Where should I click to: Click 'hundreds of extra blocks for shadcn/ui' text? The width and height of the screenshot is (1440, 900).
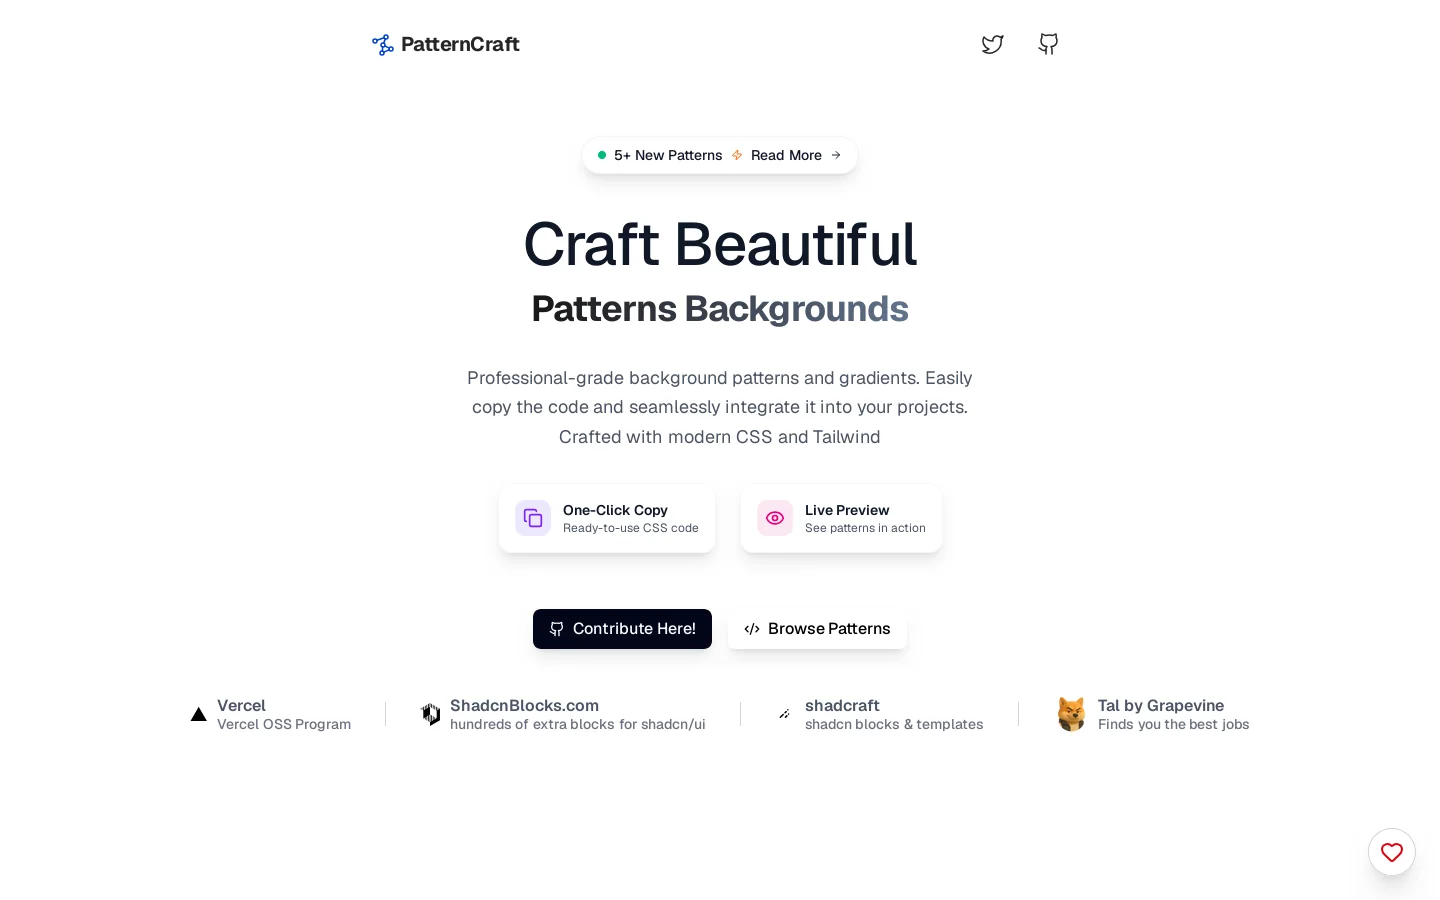tap(578, 724)
